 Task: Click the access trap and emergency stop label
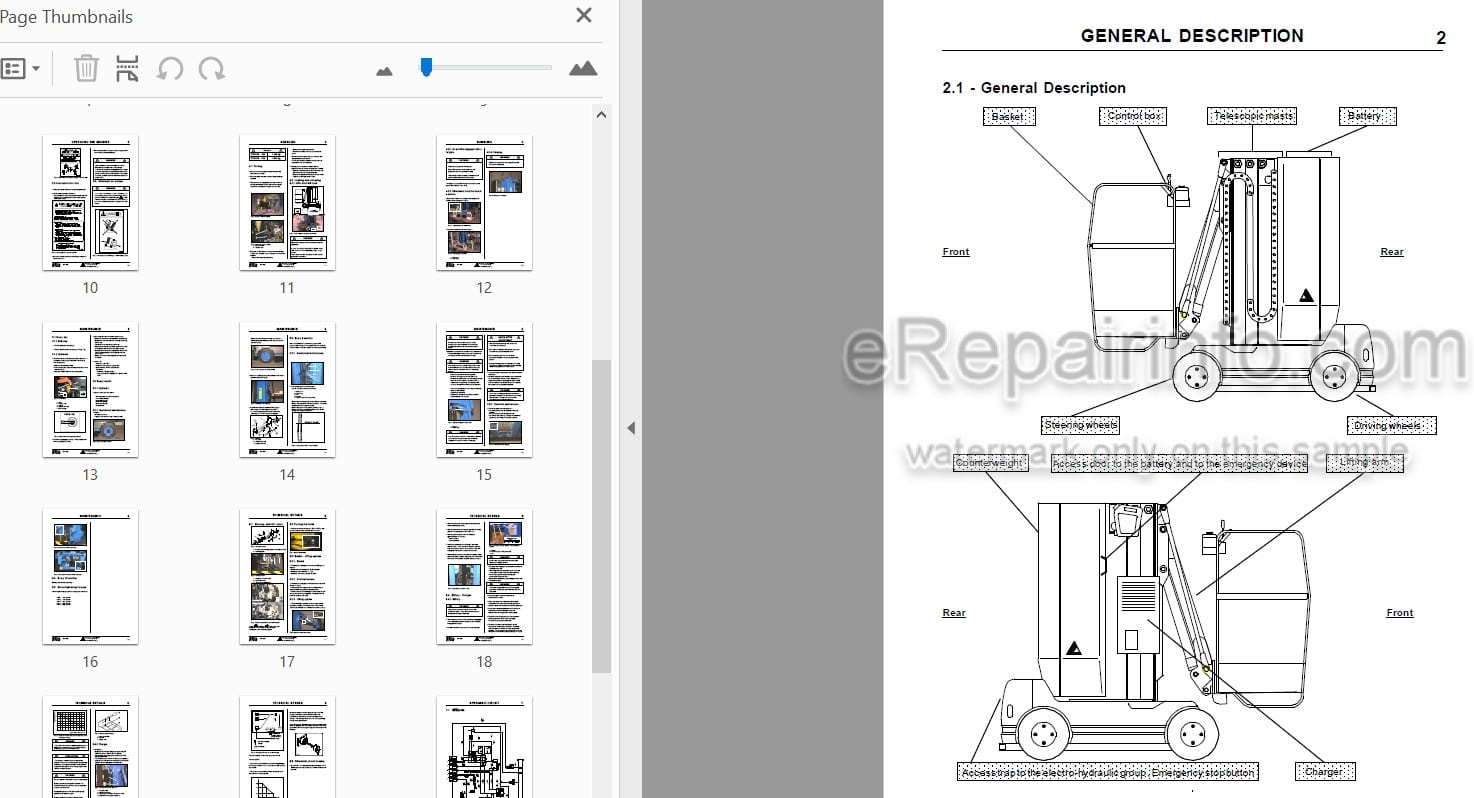point(1107,771)
